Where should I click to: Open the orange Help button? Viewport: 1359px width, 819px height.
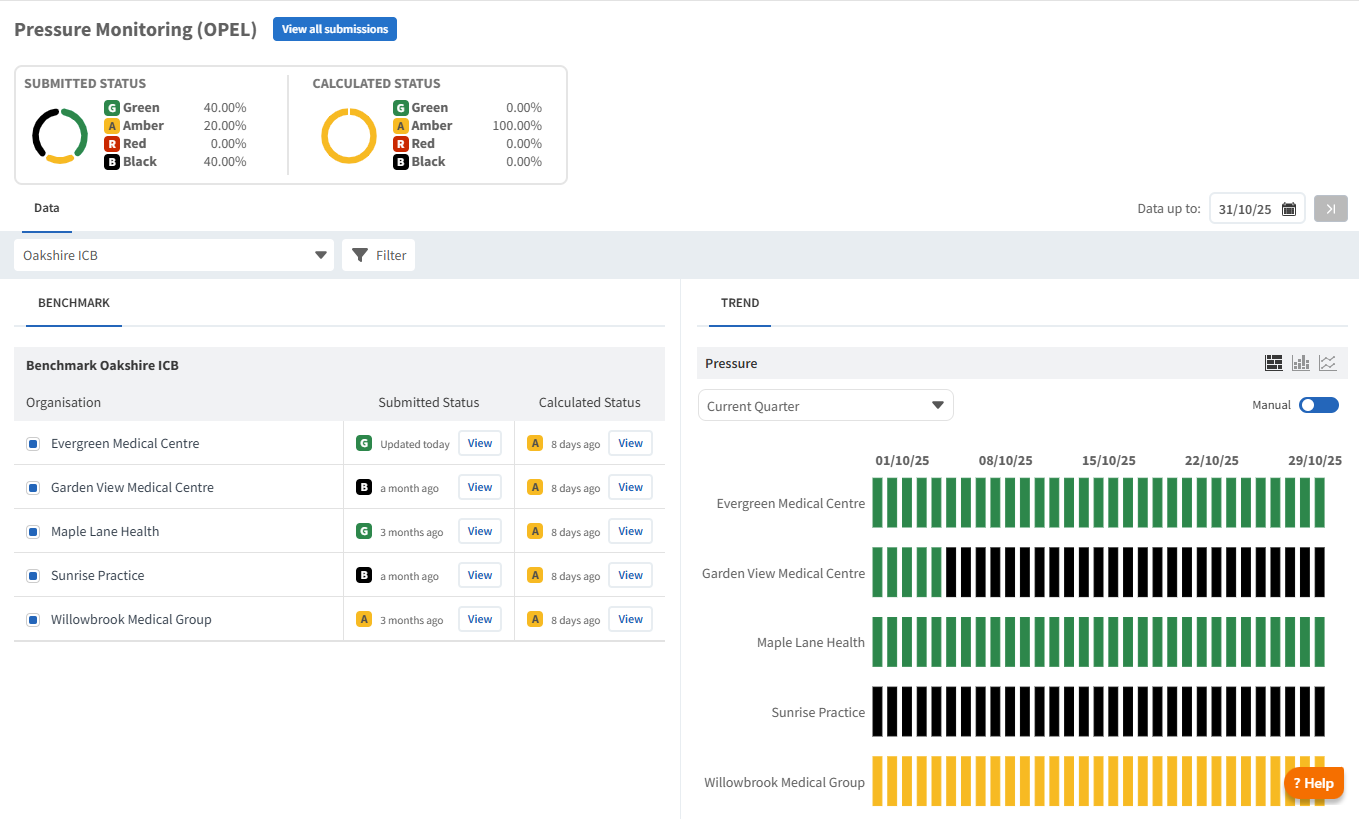[x=1314, y=783]
